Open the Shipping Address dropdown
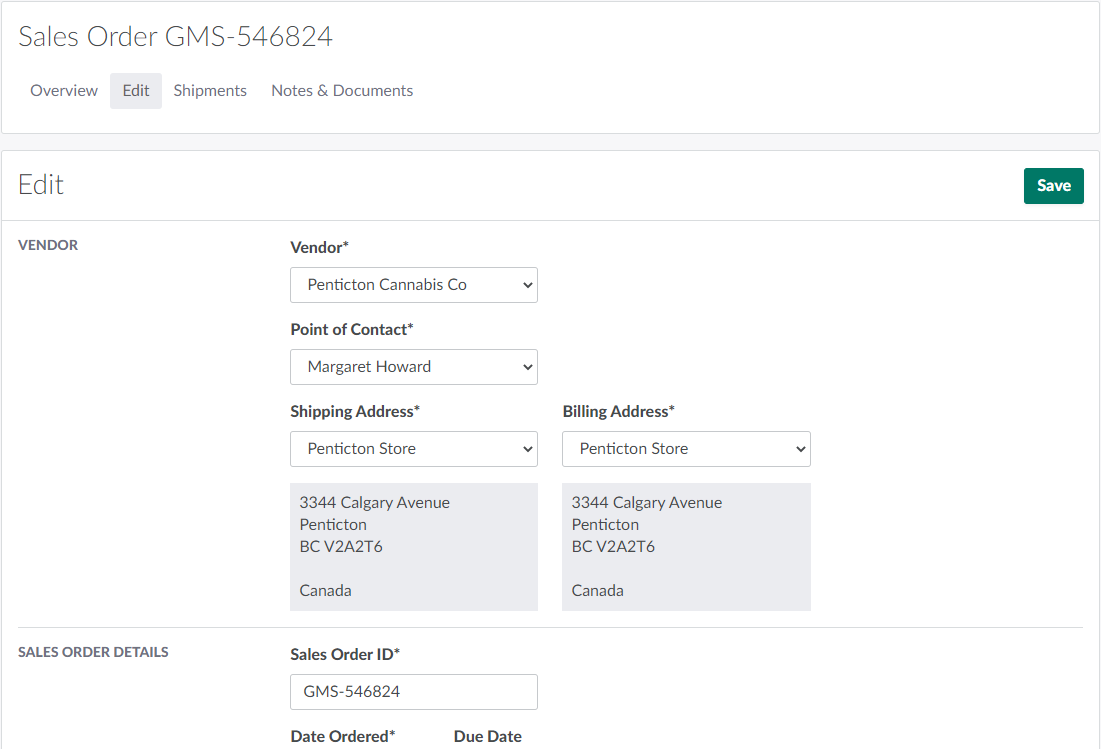1101x749 pixels. coord(414,449)
